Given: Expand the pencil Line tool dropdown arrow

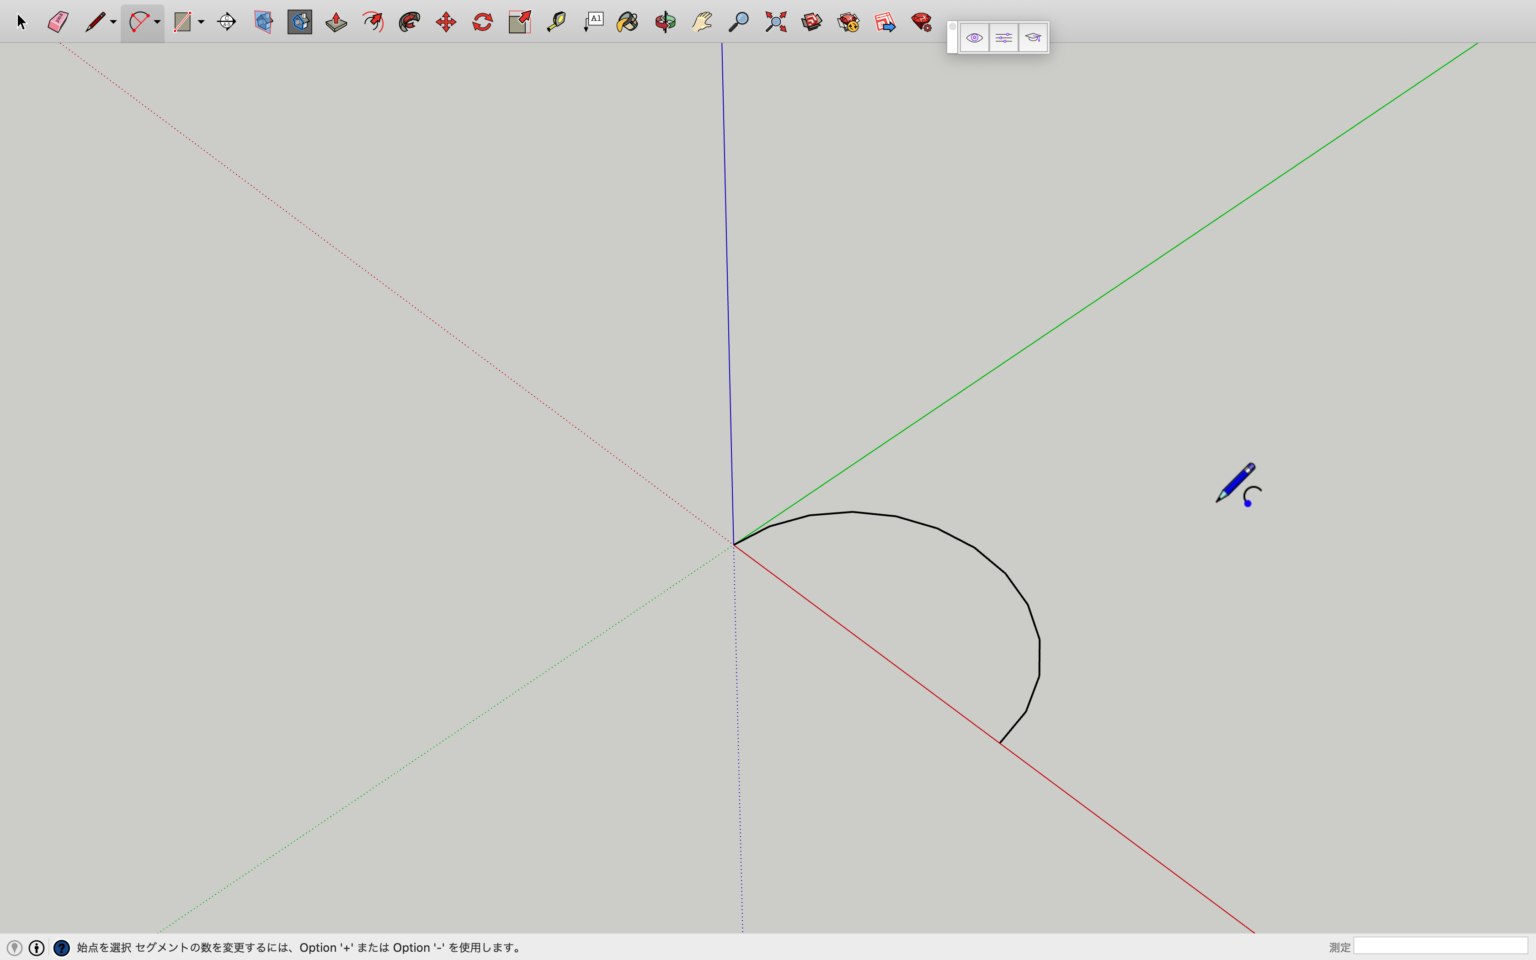Looking at the screenshot, I should pyautogui.click(x=113, y=22).
